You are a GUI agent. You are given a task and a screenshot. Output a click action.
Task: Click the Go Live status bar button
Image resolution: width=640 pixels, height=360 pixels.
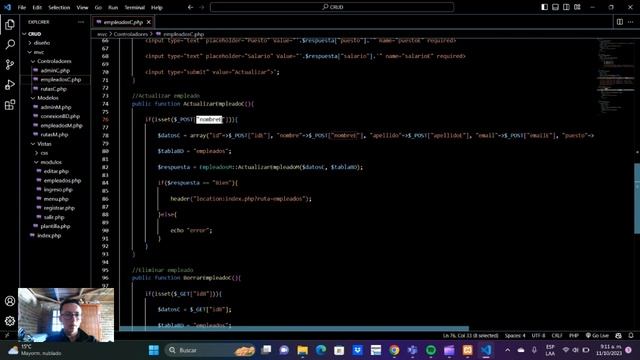point(597,336)
